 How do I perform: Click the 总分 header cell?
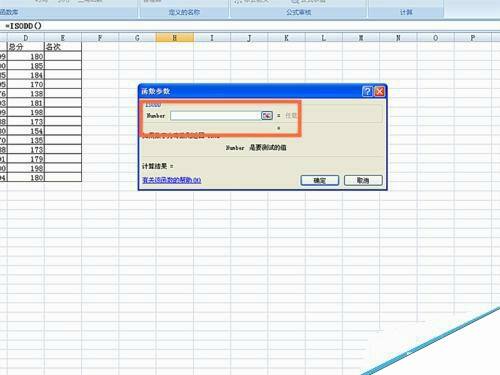26,47
